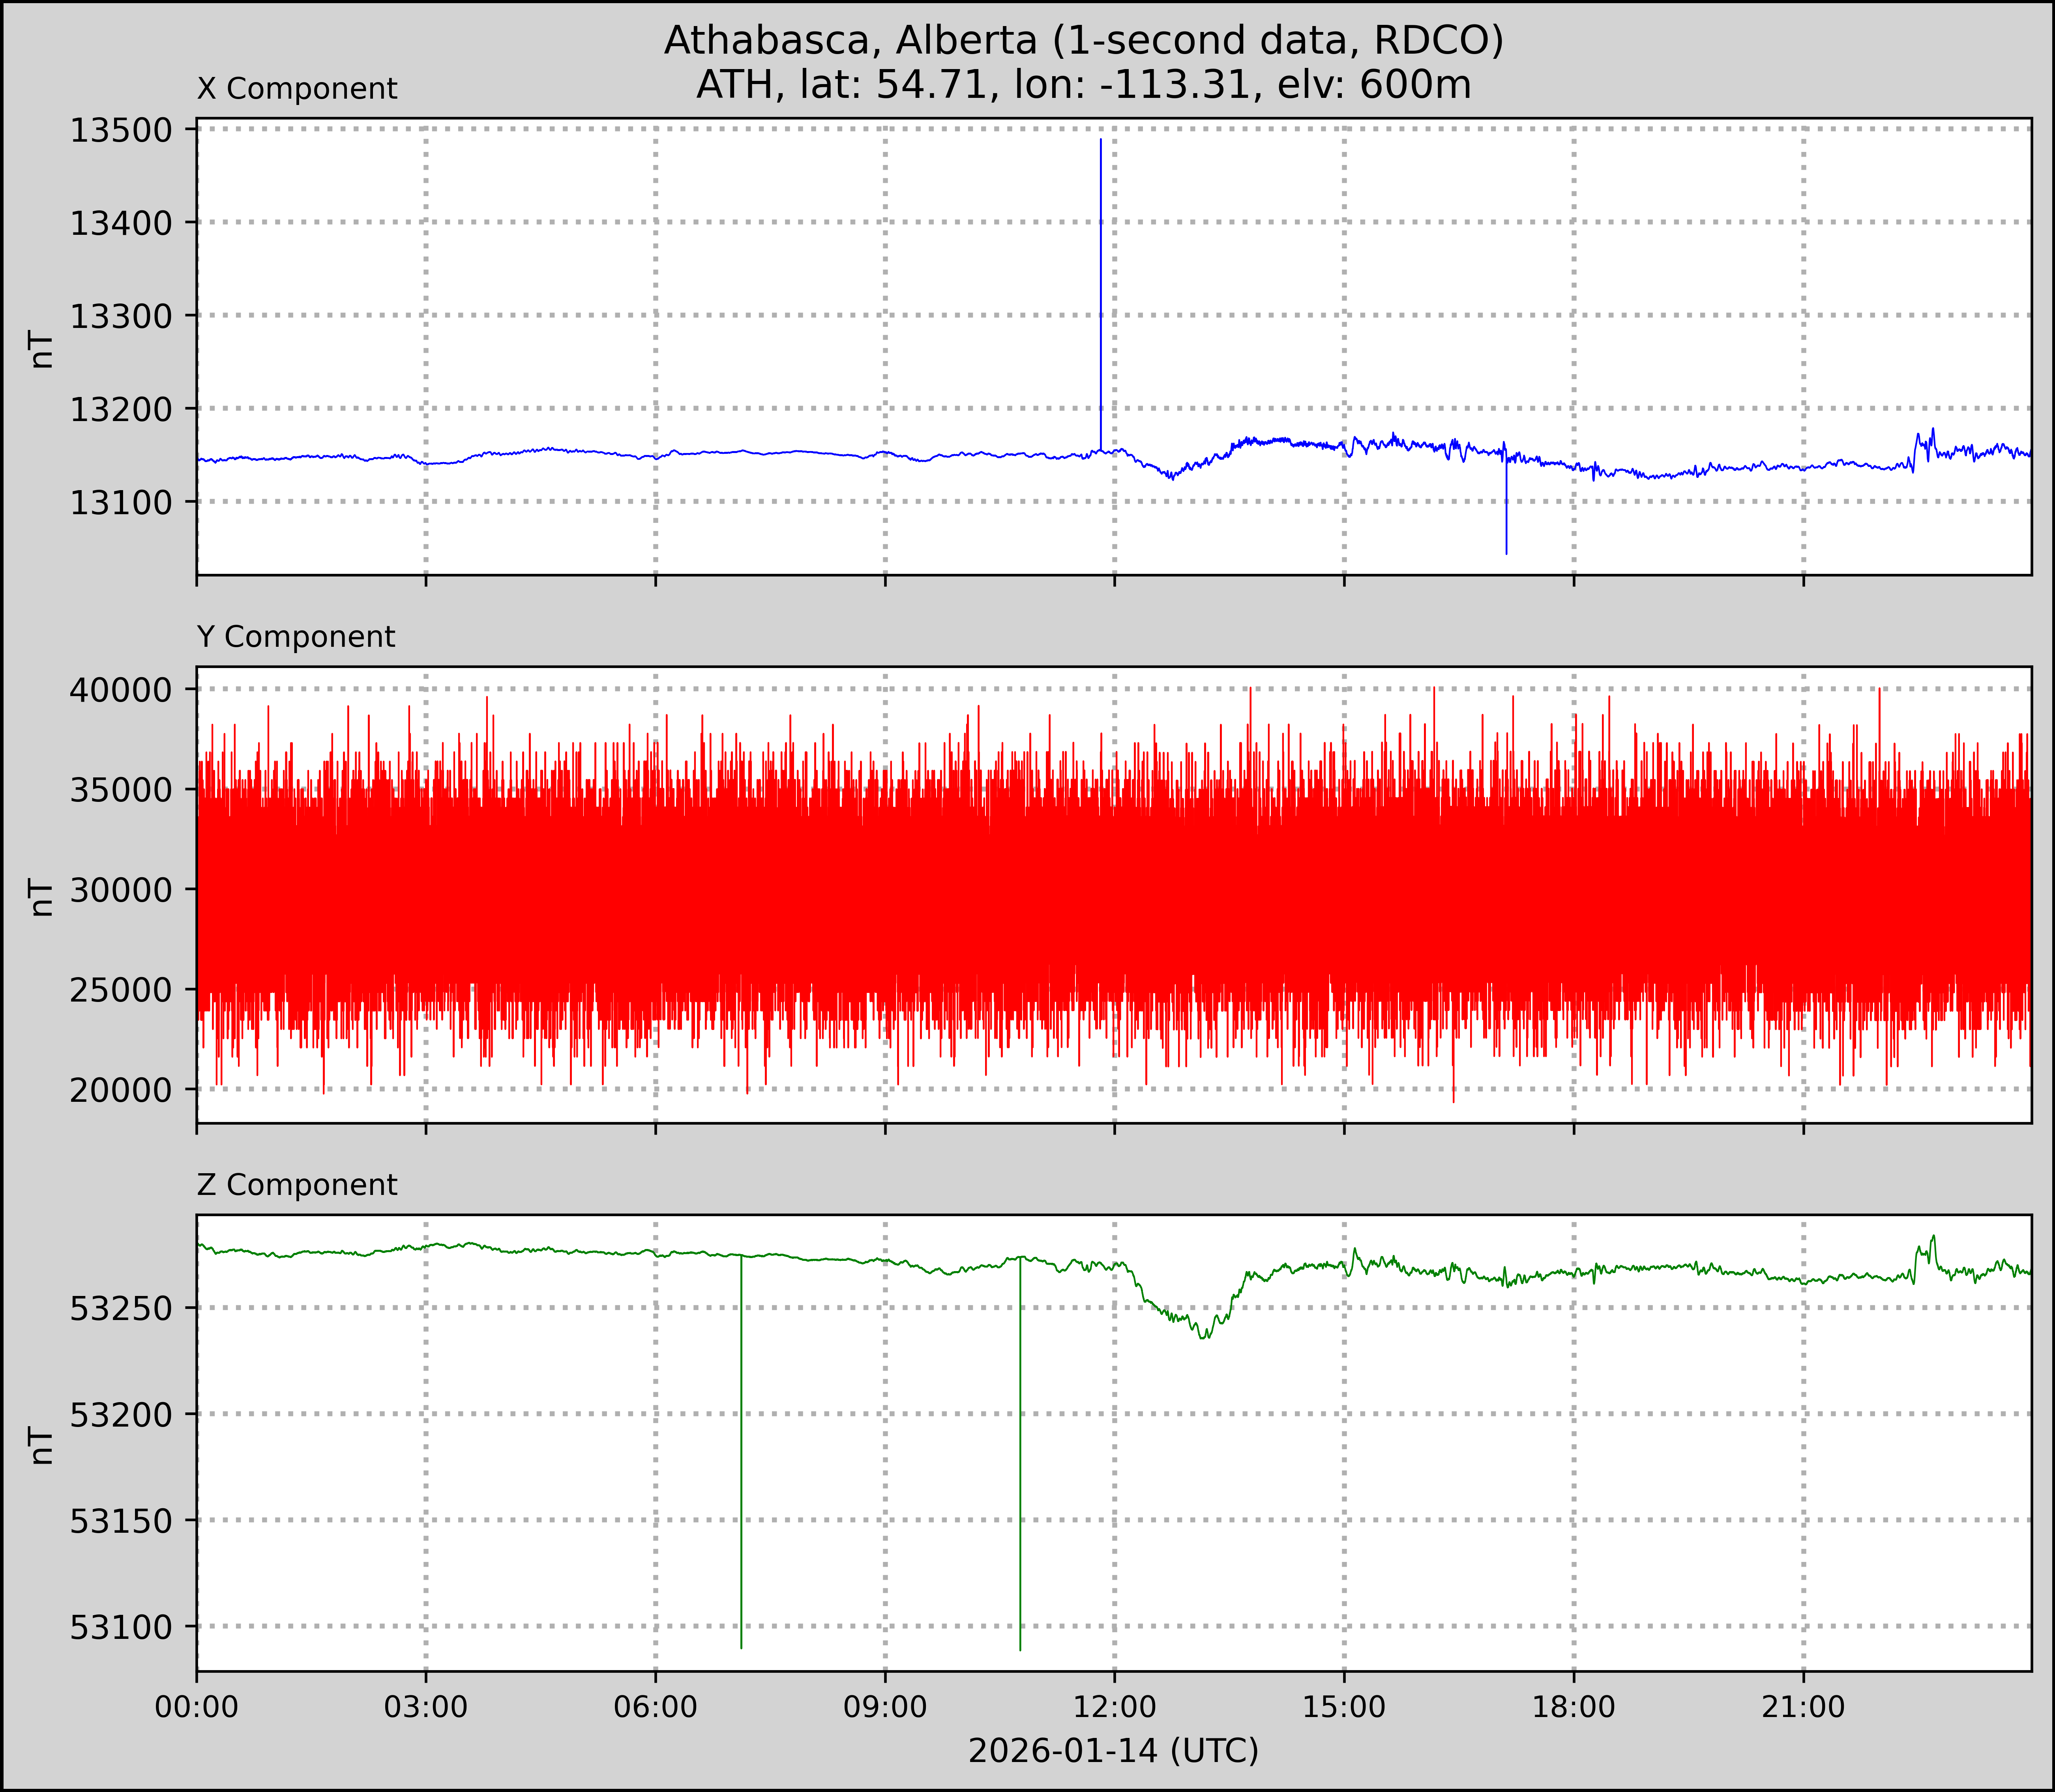The height and width of the screenshot is (1792, 2055).
Task: Click the 'Y Component' subplot title
Action: (x=296, y=637)
